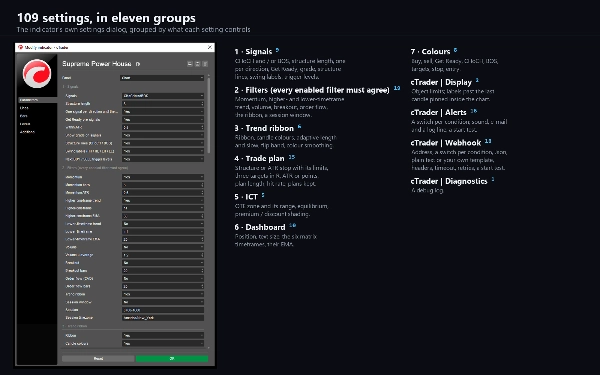The height and width of the screenshot is (375, 600).
Task: Click the '2 · Filters (every enabled filter must agree)' heading
Action: point(312,90)
